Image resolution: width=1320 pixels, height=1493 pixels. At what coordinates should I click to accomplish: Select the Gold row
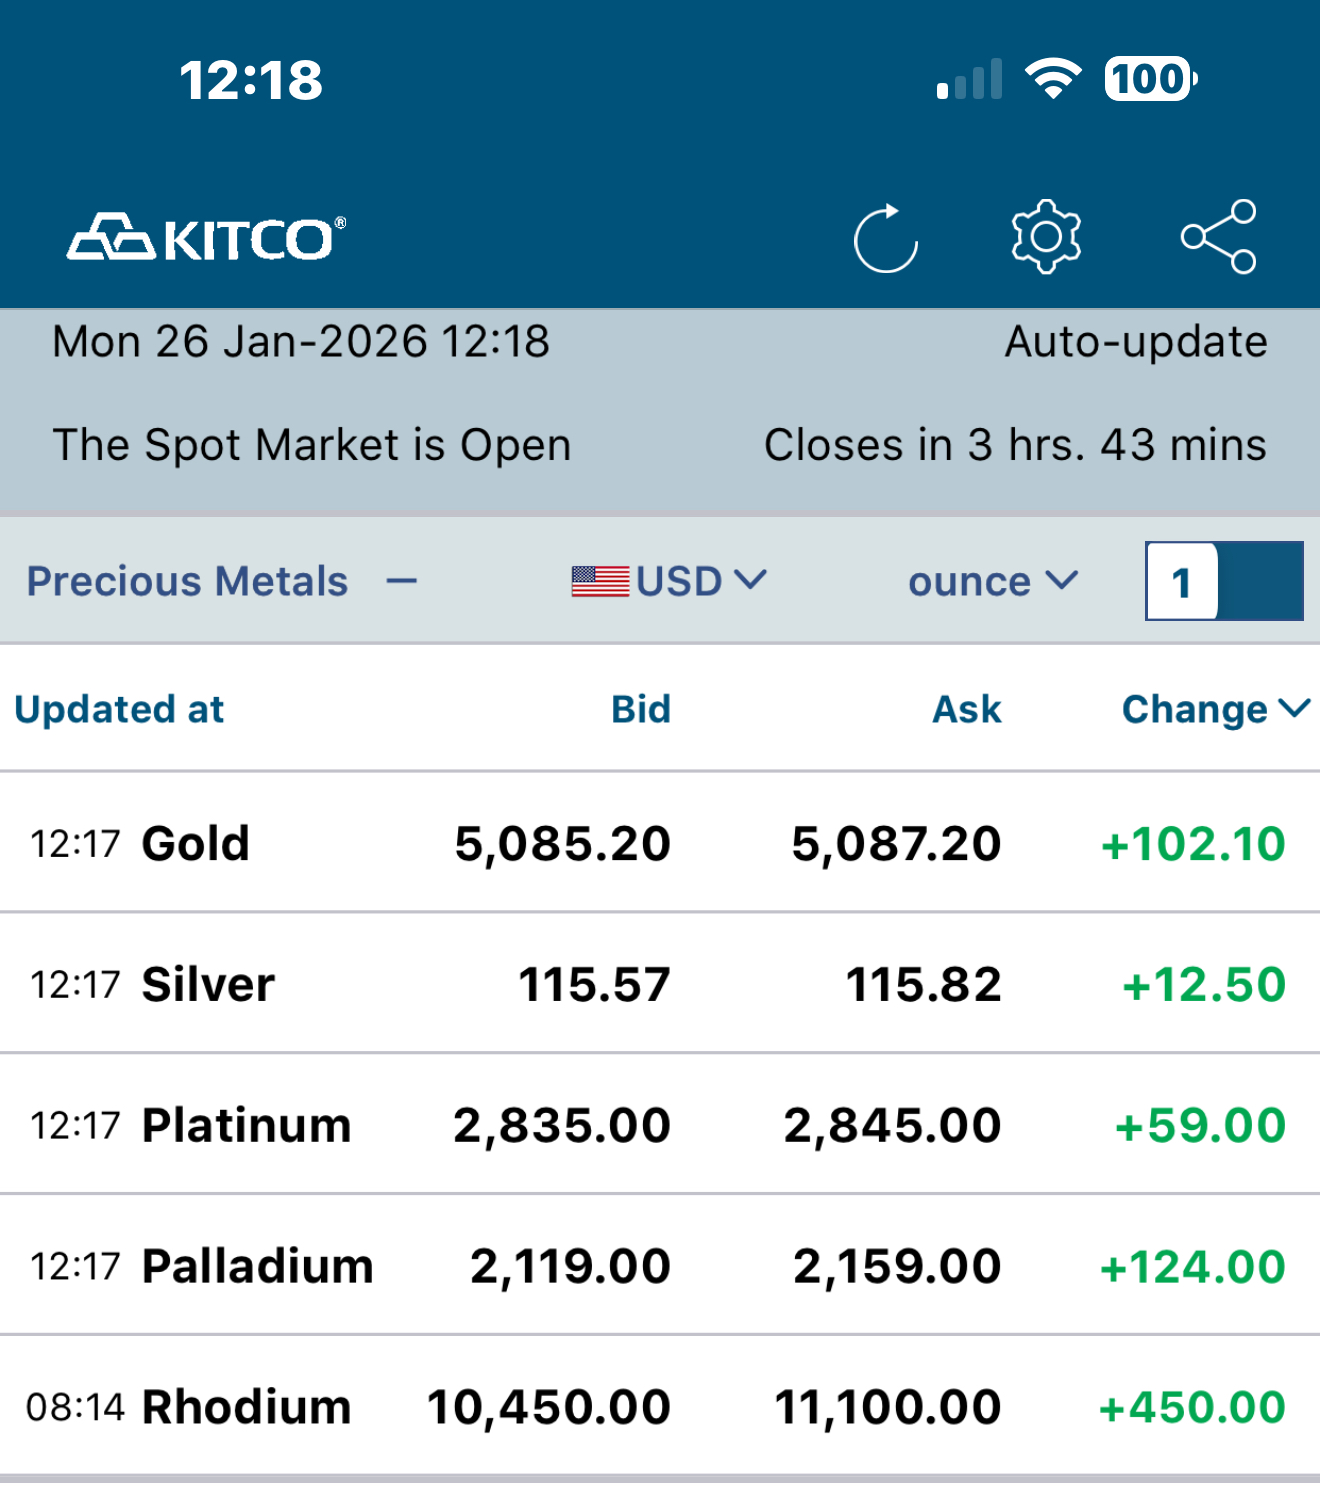click(196, 843)
